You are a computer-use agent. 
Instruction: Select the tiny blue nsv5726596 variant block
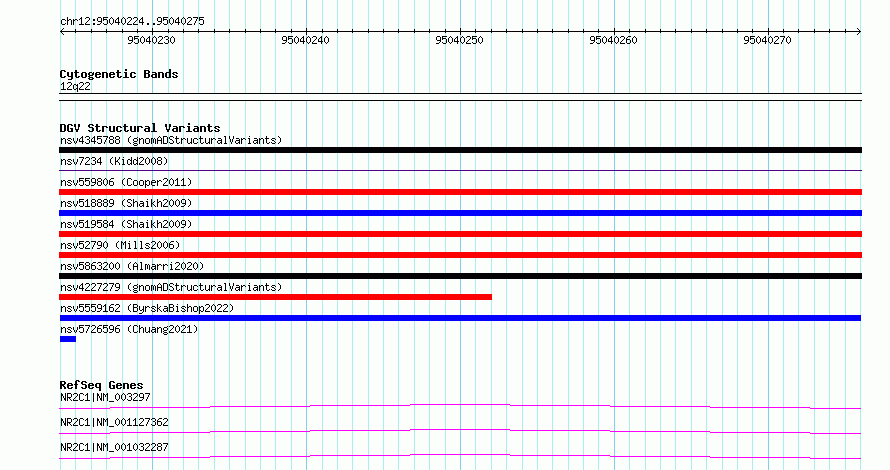click(68, 339)
